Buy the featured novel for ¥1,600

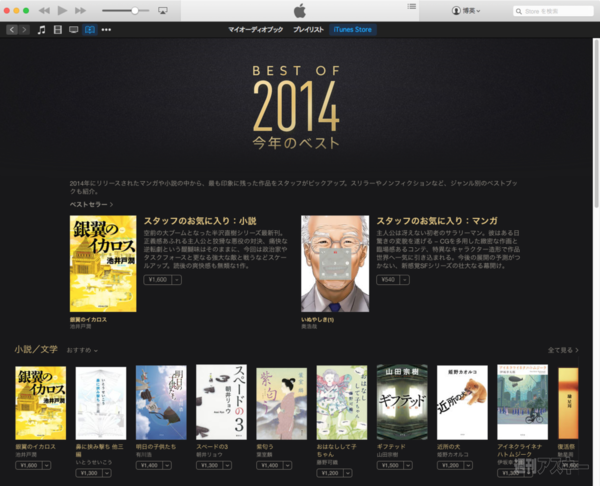pos(158,280)
